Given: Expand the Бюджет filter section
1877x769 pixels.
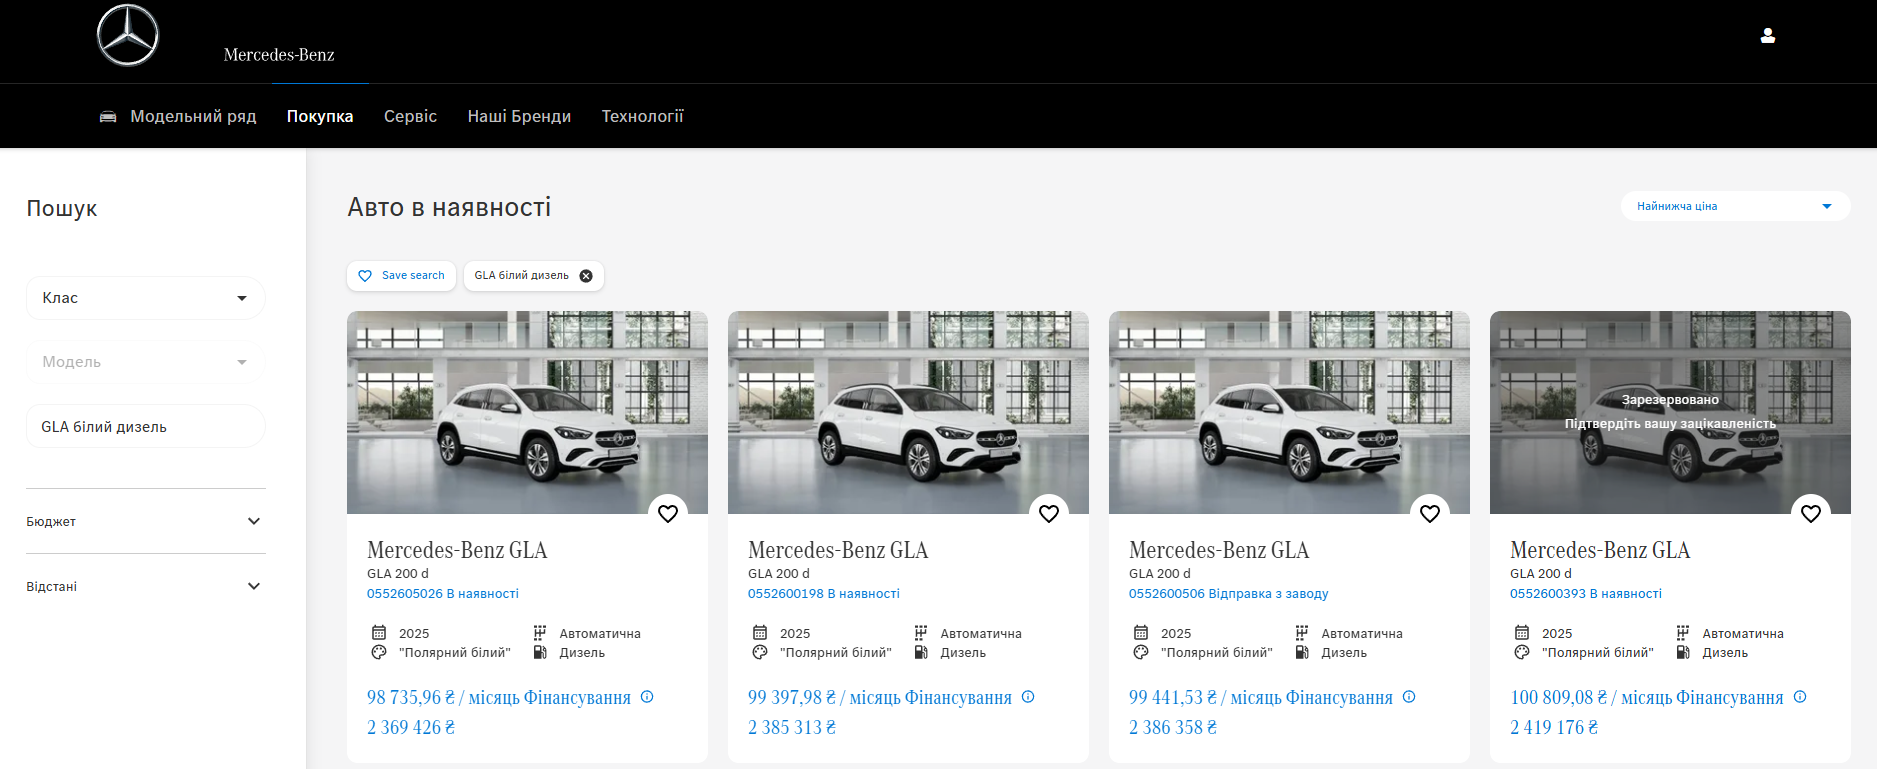Looking at the screenshot, I should [x=146, y=521].
